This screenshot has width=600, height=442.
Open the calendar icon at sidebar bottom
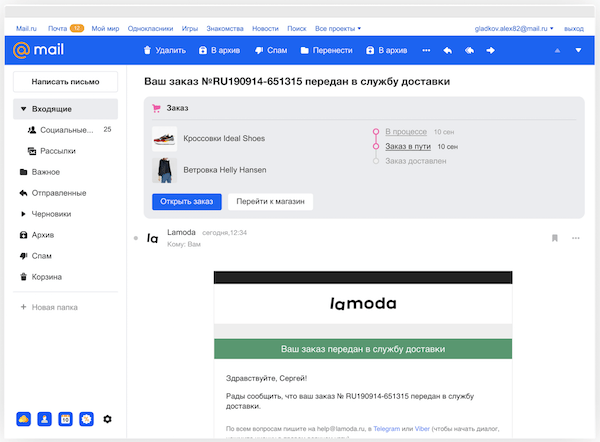65,419
